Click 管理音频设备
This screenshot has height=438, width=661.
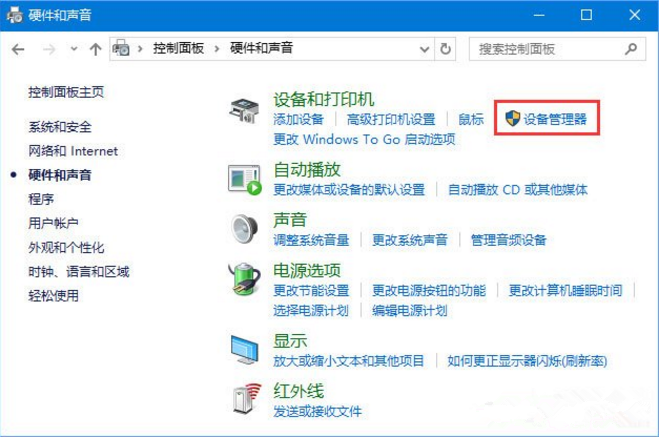coord(508,240)
